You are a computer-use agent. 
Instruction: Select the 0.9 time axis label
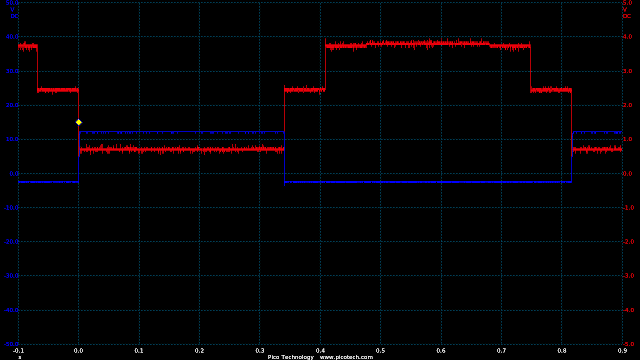click(622, 351)
